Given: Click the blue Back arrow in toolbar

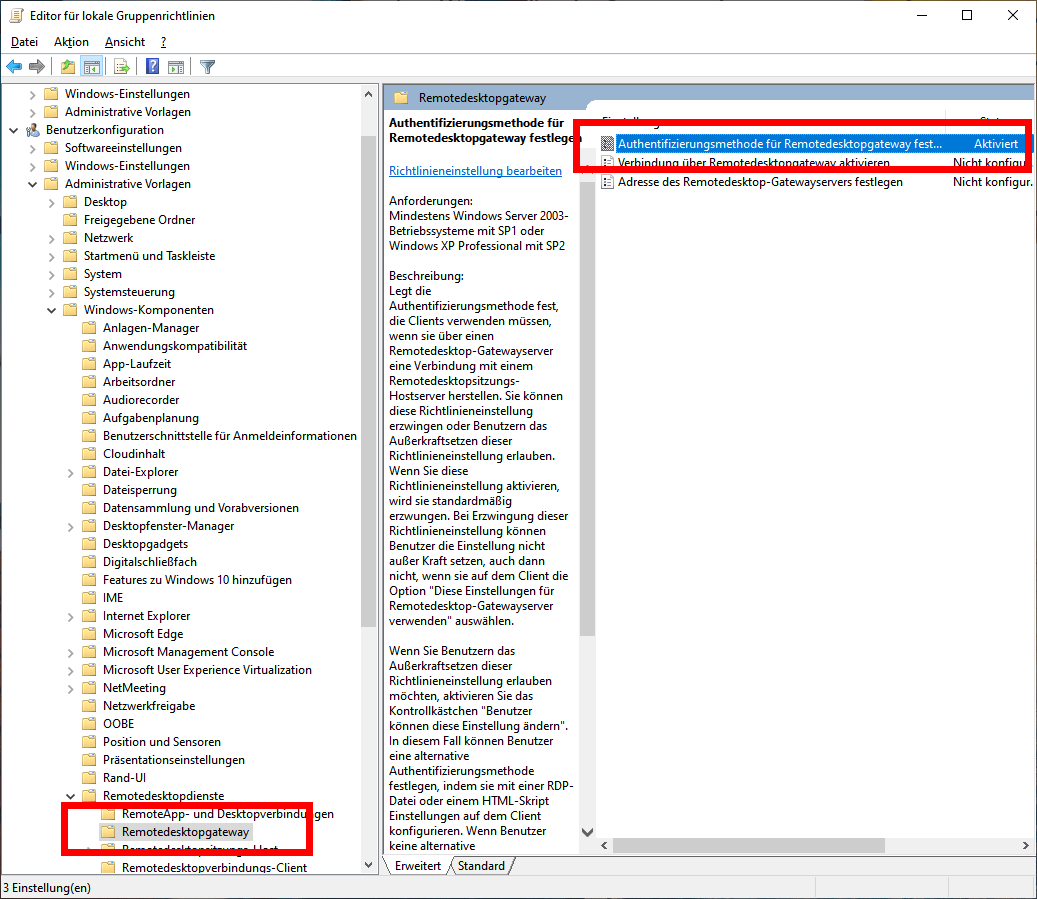Looking at the screenshot, I should (14, 67).
